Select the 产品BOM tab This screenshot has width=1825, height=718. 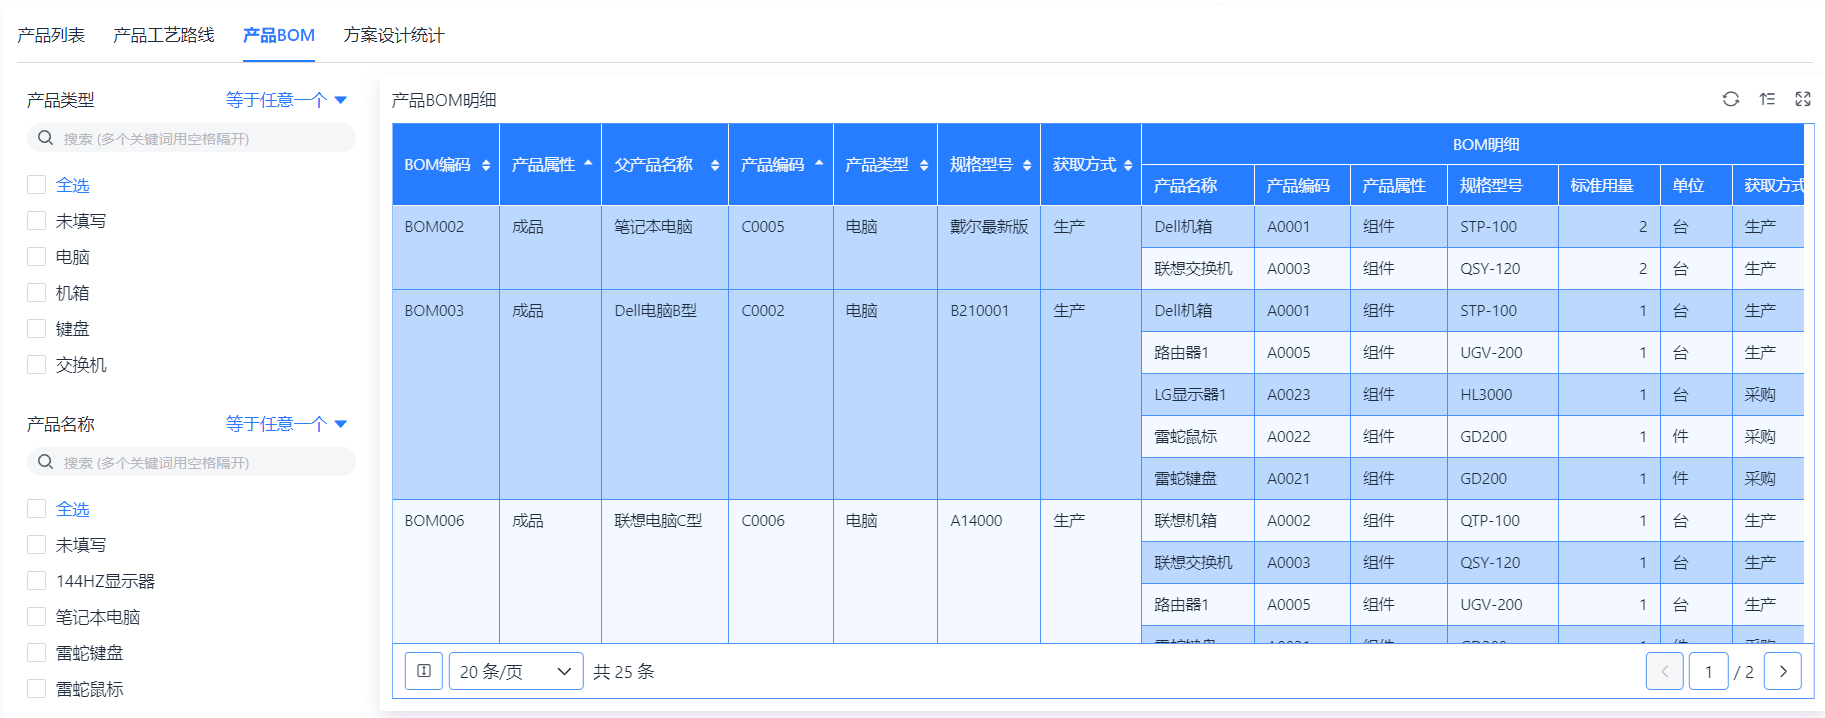point(279,35)
